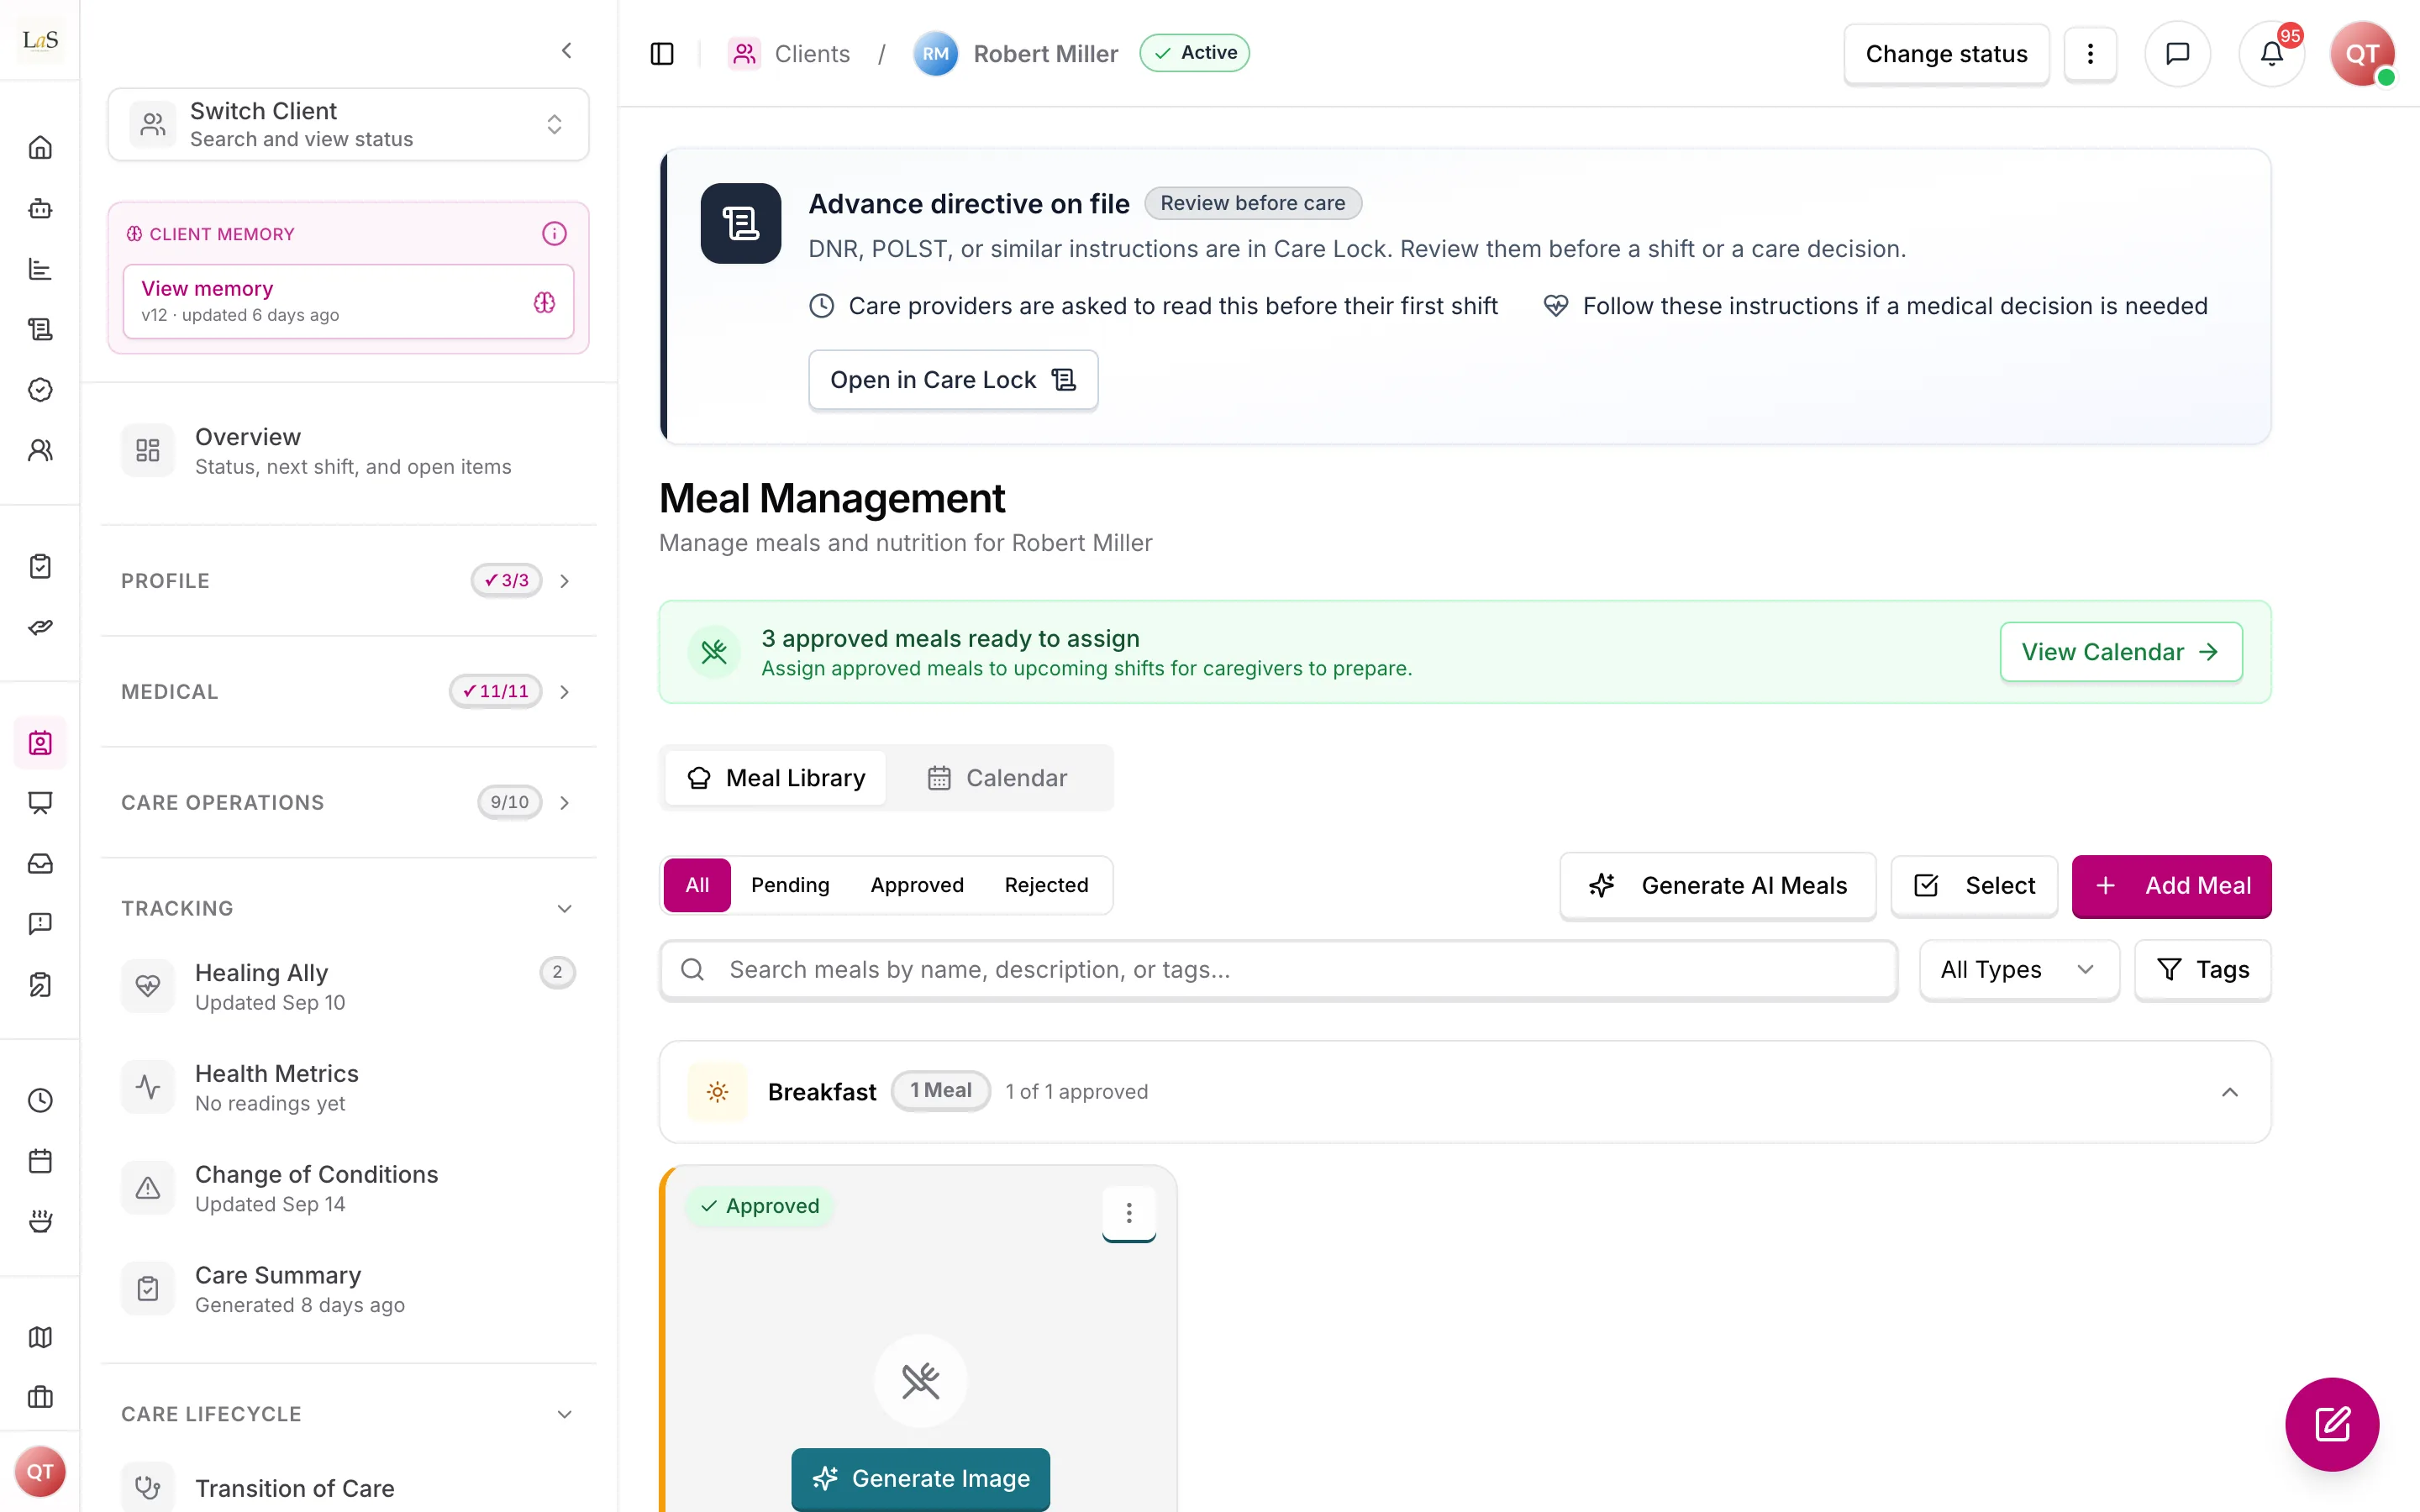2420x1512 pixels.
Task: Open the chat messages icon in header
Action: (x=2177, y=53)
